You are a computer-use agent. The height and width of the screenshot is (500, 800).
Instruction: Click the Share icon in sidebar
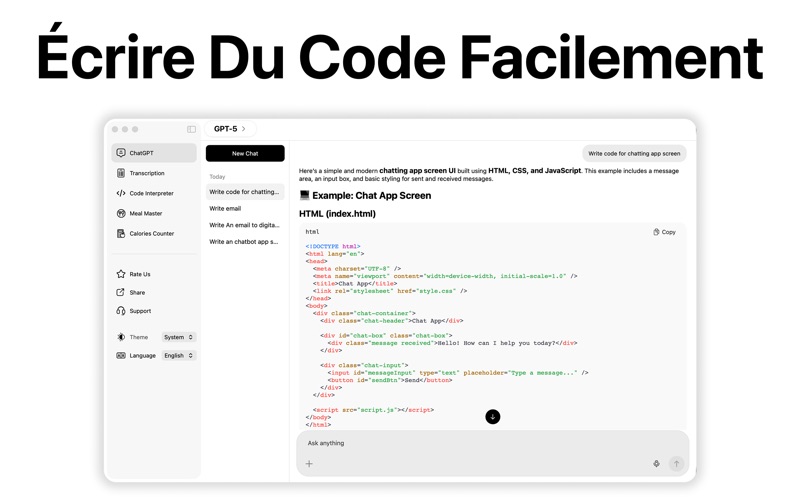coord(120,292)
